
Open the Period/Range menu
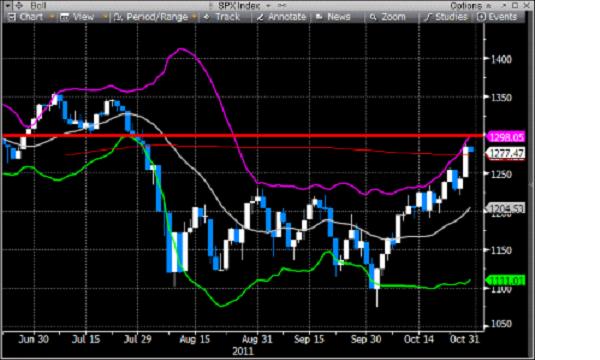tap(157, 17)
